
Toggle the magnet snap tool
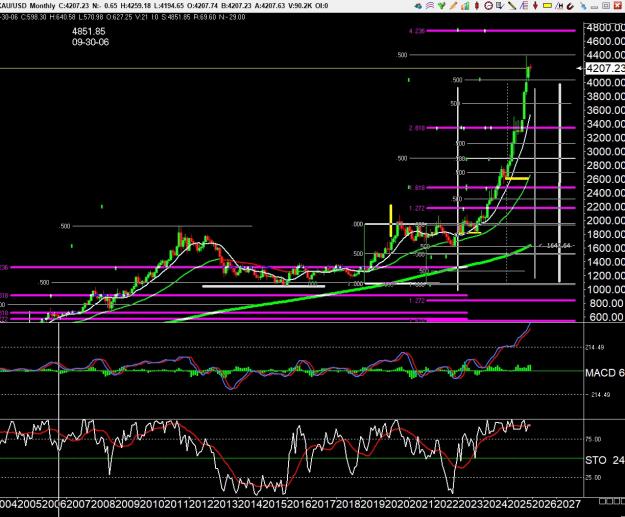point(570,6)
